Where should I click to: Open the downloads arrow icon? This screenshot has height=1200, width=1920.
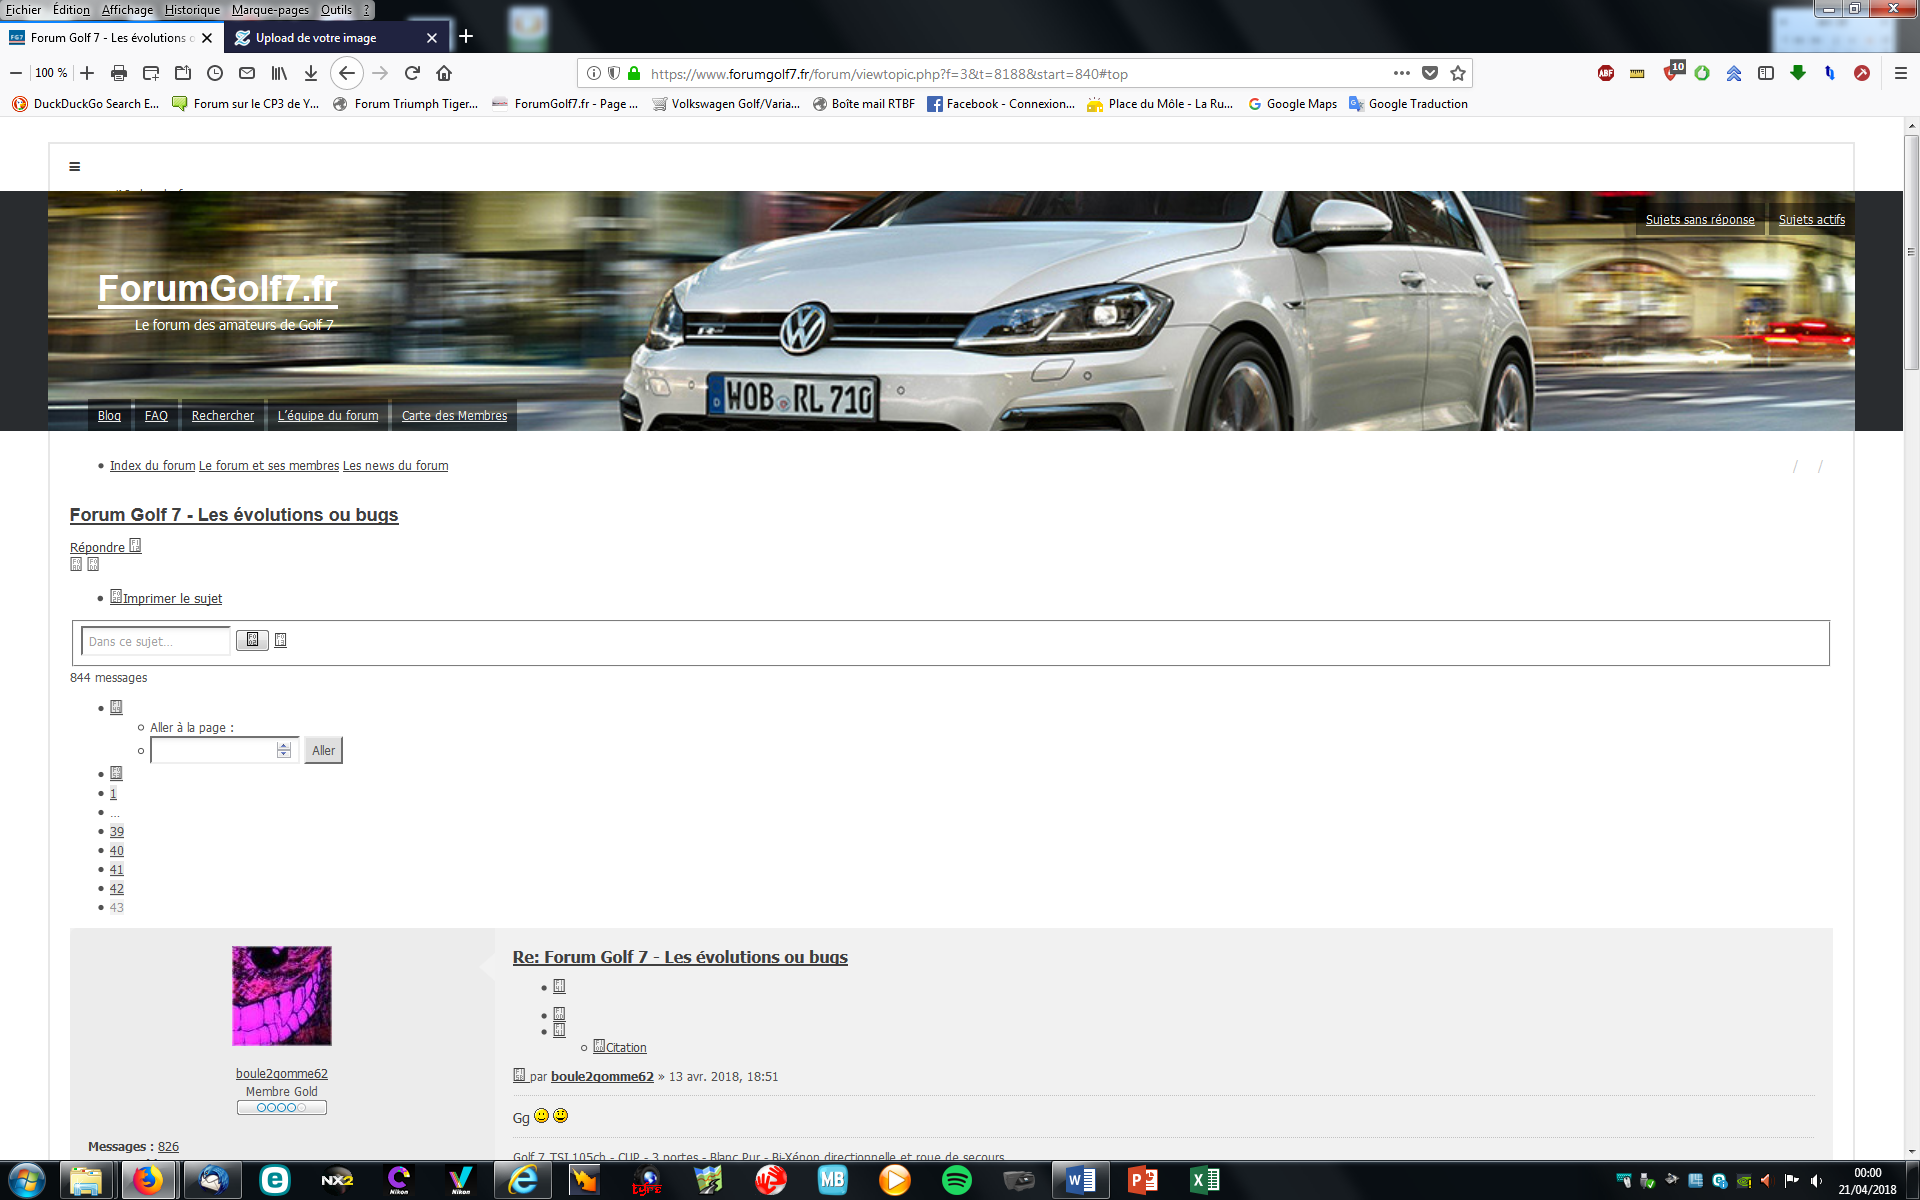pos(311,73)
